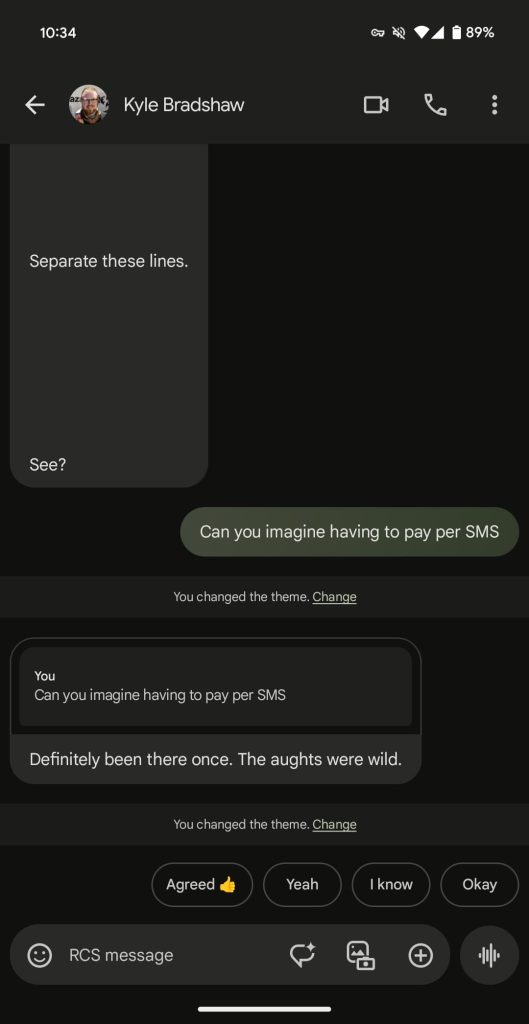529x1024 pixels.
Task: Open the emoji picker in the message bar
Action: tap(39, 955)
